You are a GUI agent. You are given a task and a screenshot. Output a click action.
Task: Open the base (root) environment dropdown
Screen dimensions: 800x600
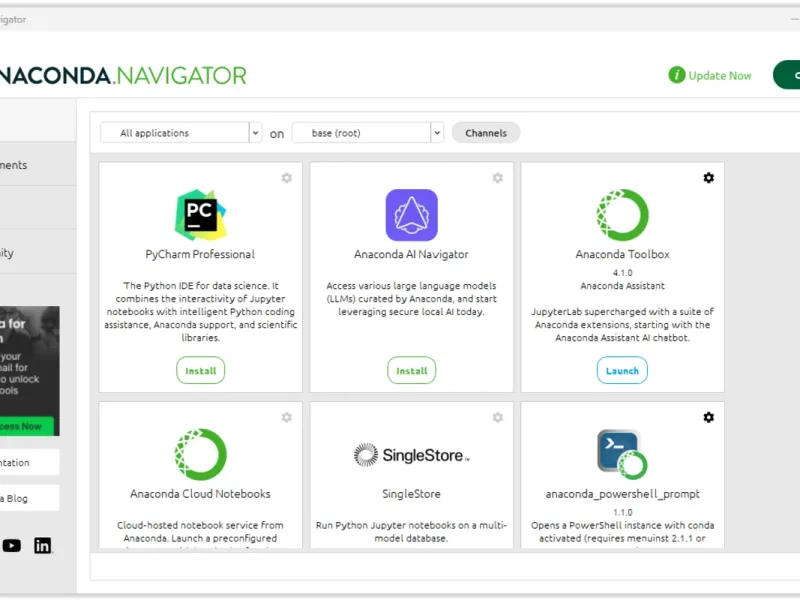coord(367,133)
